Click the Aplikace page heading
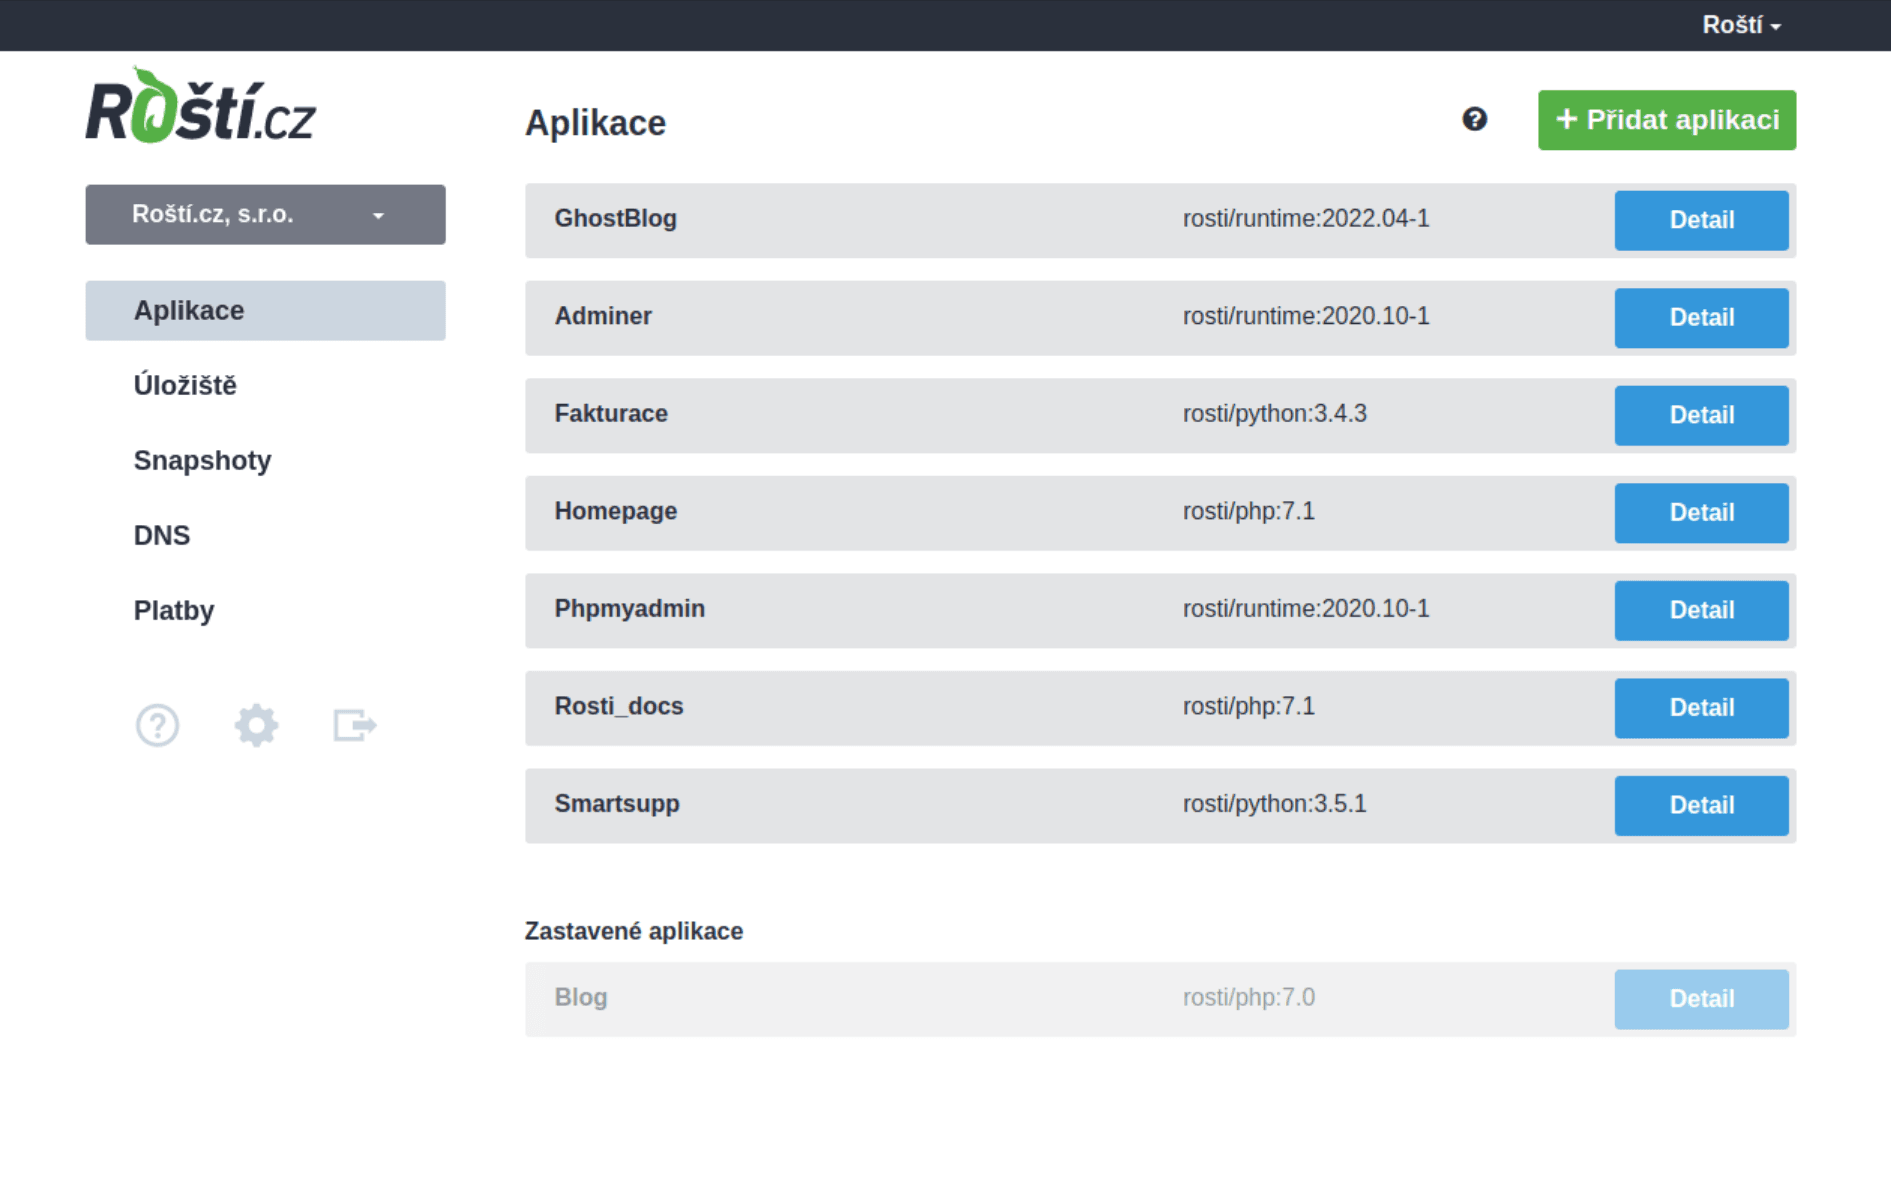The image size is (1891, 1193). click(x=595, y=123)
